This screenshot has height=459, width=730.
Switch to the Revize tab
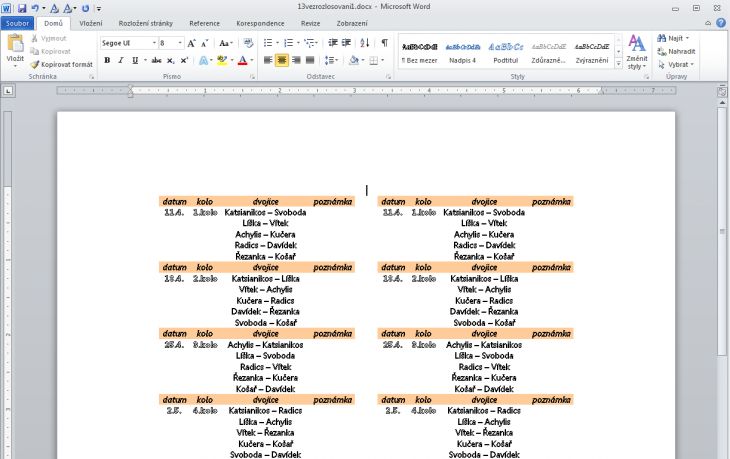coord(310,23)
